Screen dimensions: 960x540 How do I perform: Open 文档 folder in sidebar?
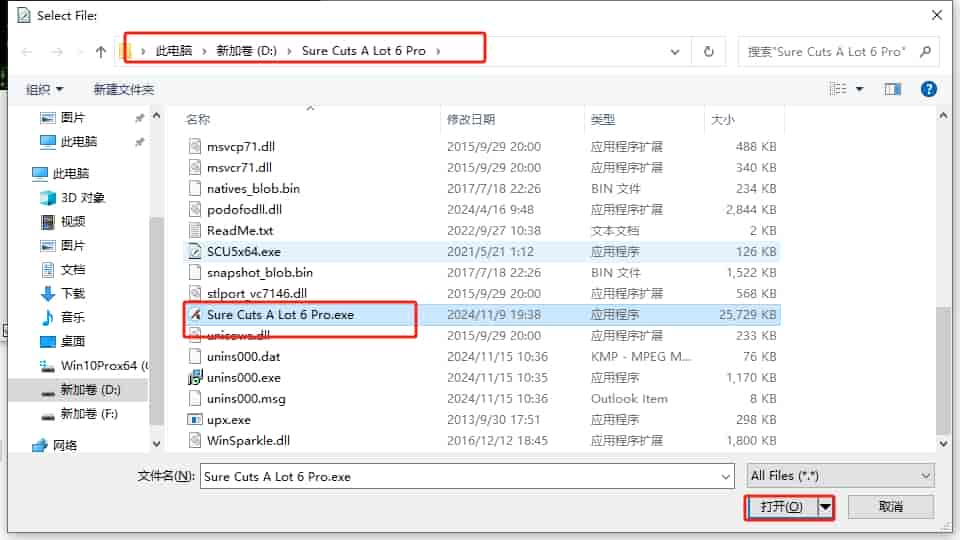coord(73,269)
